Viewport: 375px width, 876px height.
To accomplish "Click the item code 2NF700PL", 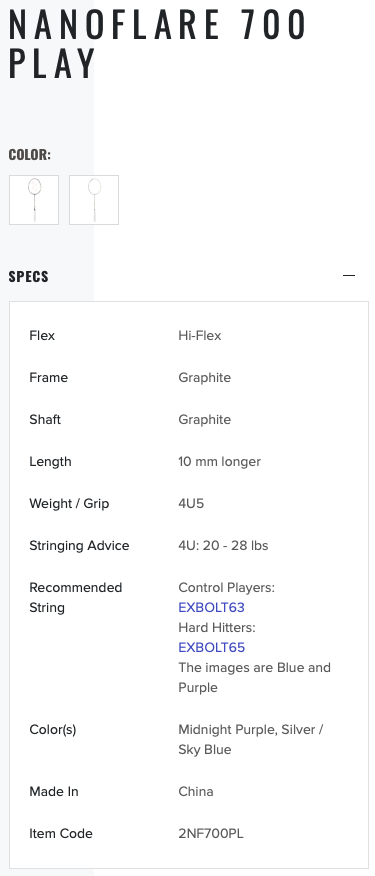I will 211,834.
